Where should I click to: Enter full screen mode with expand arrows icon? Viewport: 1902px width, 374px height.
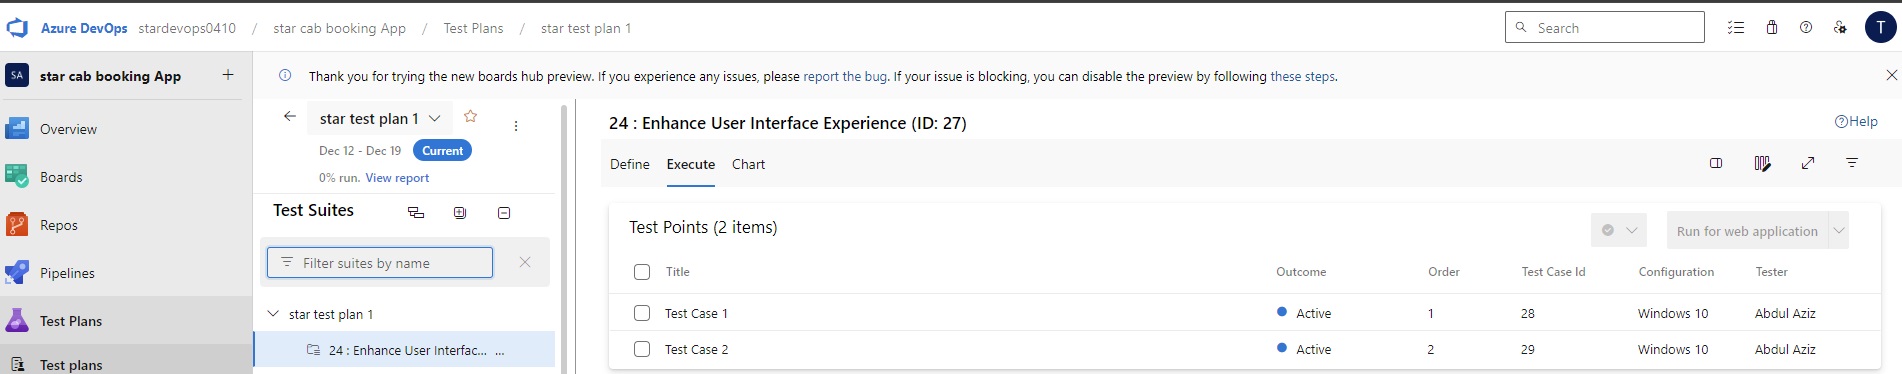[x=1808, y=163]
